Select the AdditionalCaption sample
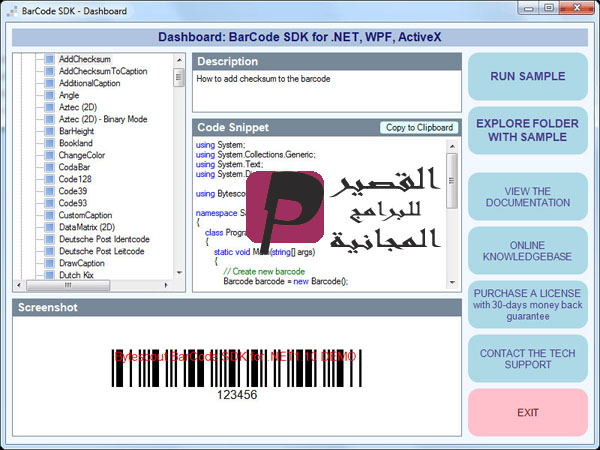This screenshot has height=450, width=600. point(89,83)
